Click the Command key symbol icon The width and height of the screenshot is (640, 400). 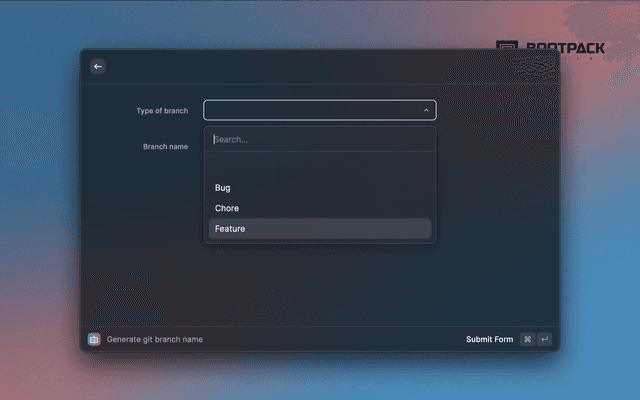click(x=527, y=339)
